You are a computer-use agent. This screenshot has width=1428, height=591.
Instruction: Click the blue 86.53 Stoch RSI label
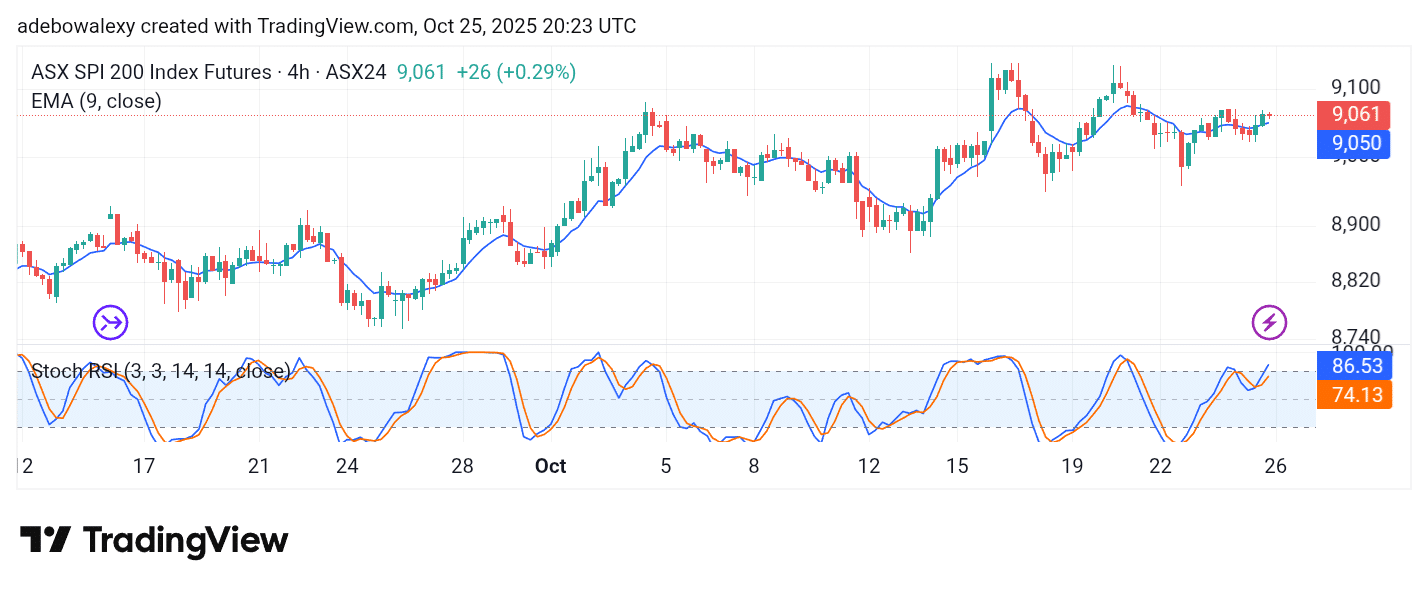click(1353, 366)
